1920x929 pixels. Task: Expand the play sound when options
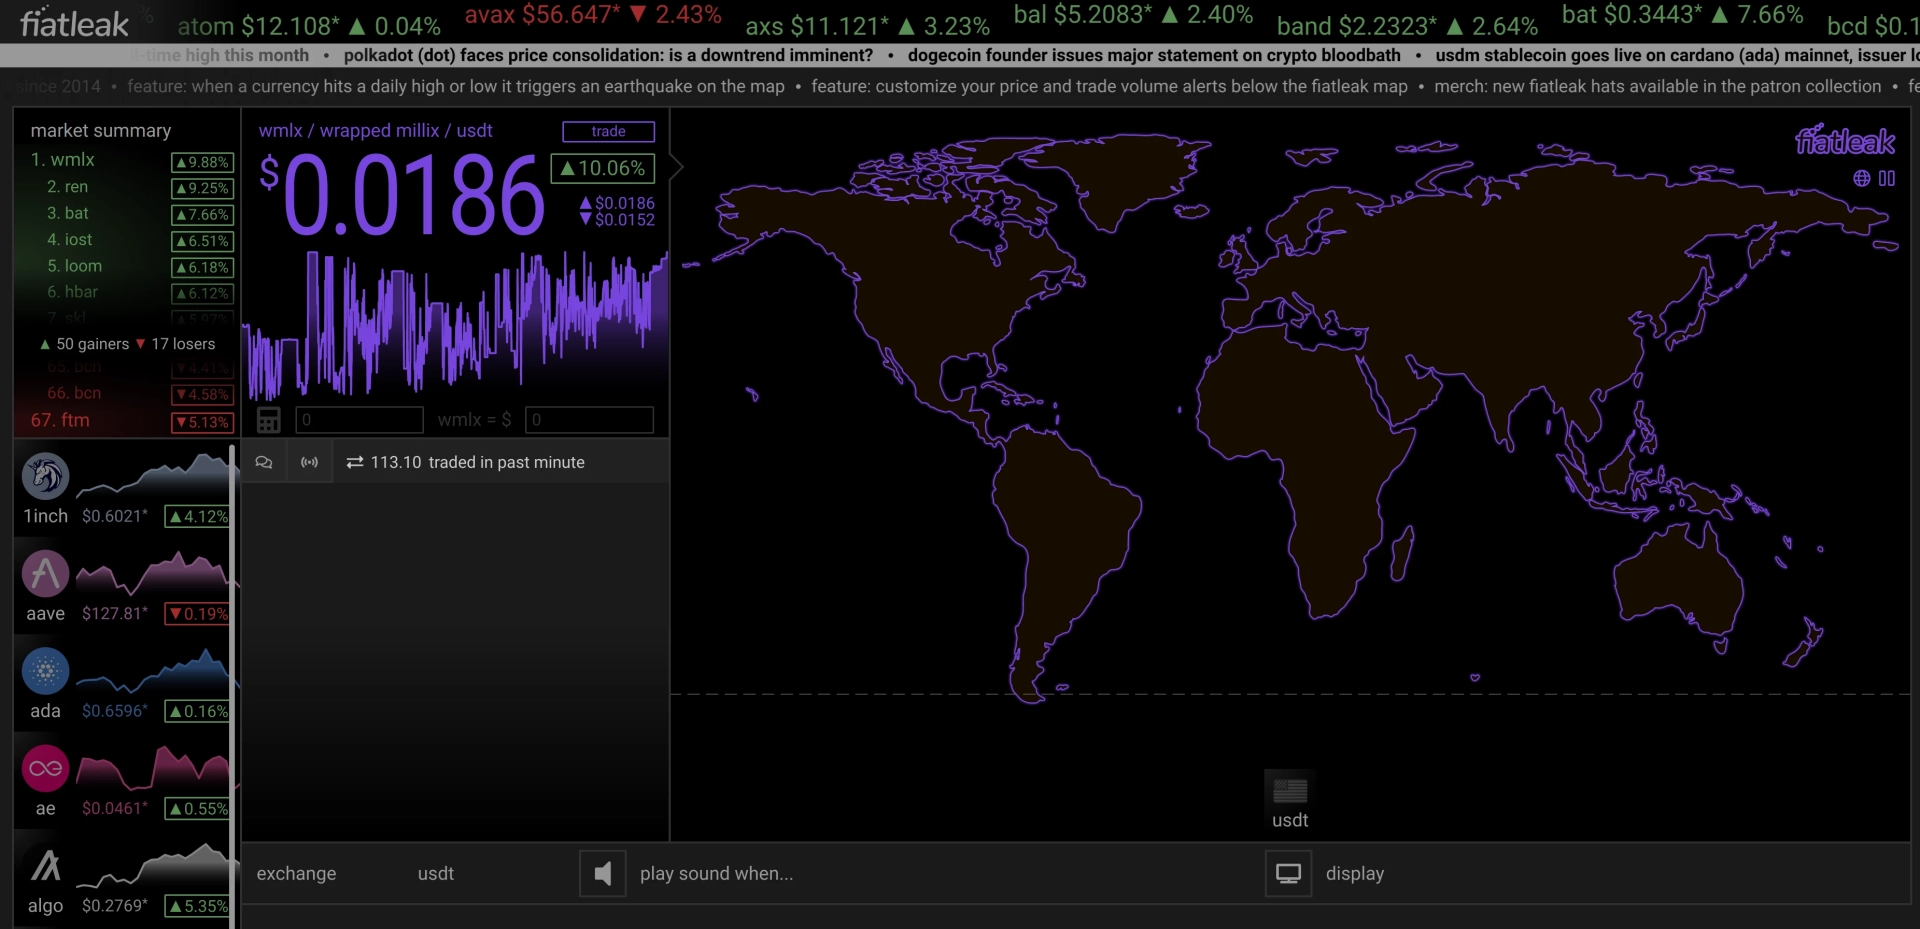(716, 874)
